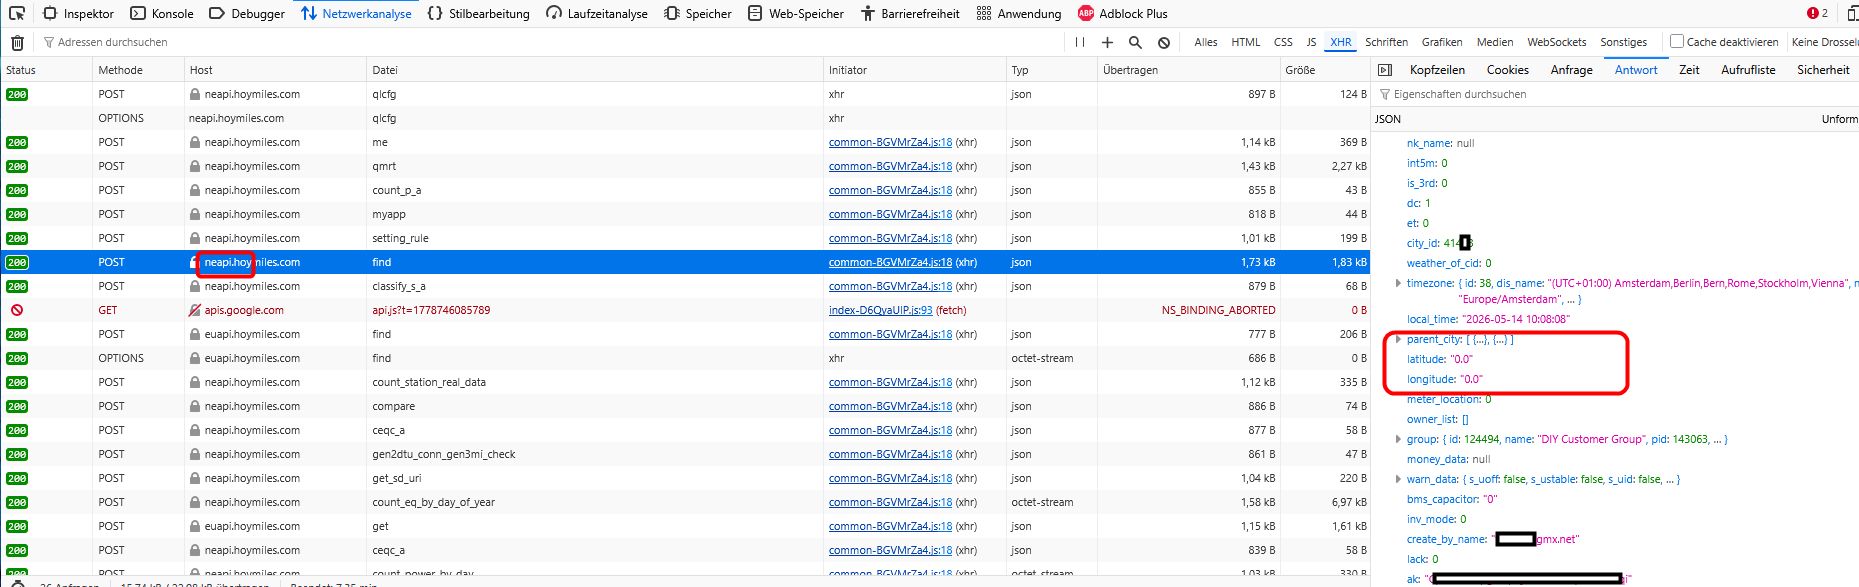Image resolution: width=1859 pixels, height=587 pixels.
Task: Toggle the CSS request filter
Action: click(1283, 42)
